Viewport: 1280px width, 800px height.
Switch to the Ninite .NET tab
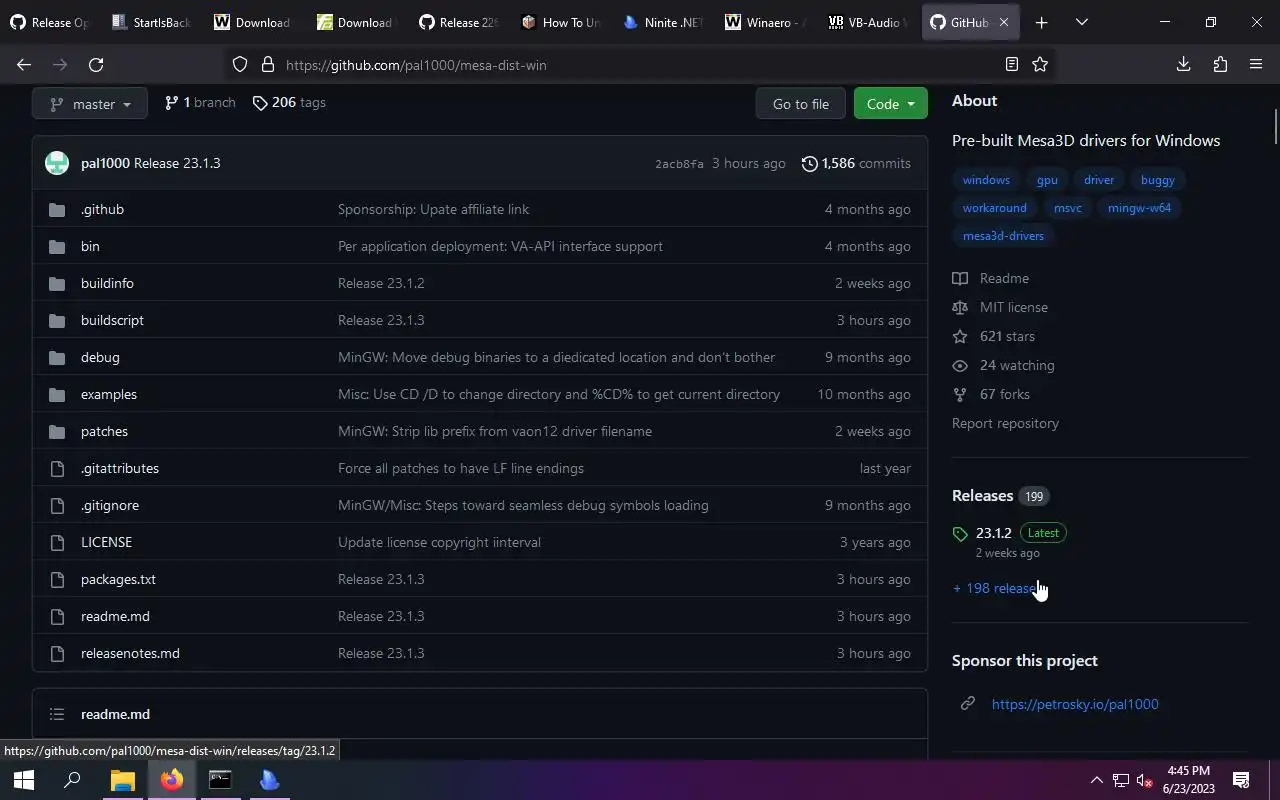[x=661, y=22]
